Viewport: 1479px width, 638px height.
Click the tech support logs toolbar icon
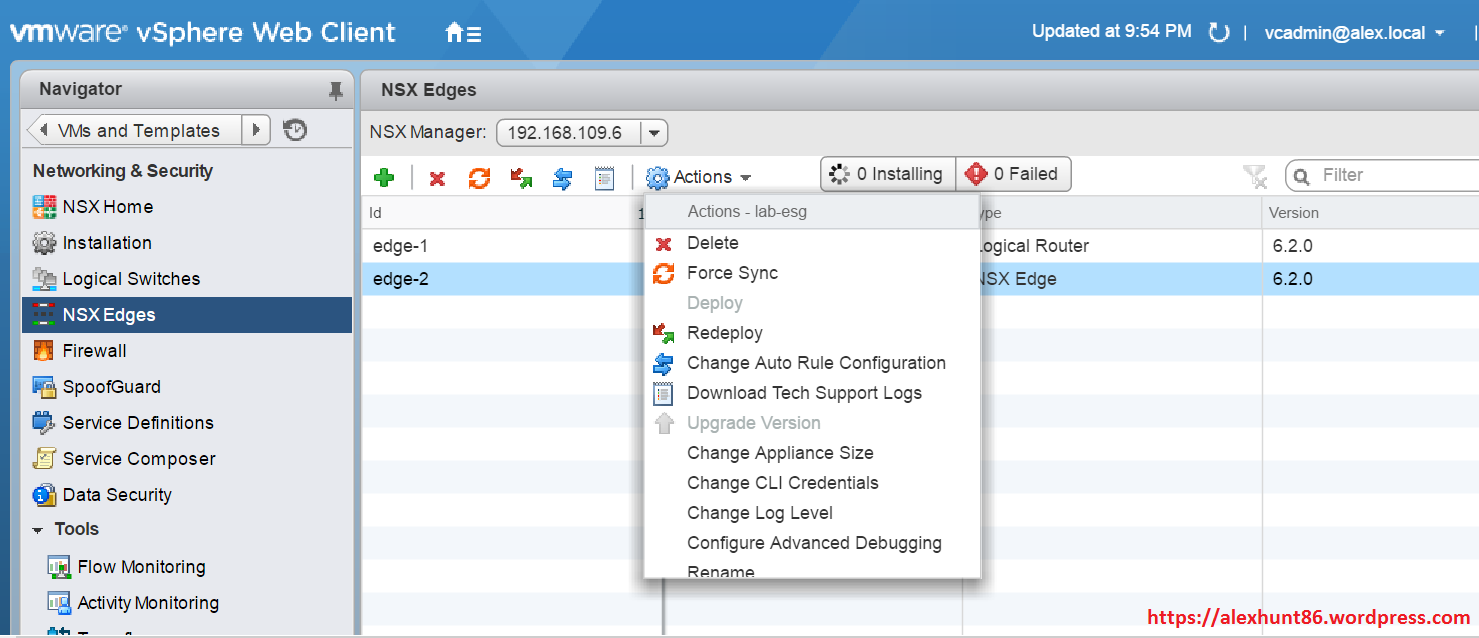tap(604, 178)
